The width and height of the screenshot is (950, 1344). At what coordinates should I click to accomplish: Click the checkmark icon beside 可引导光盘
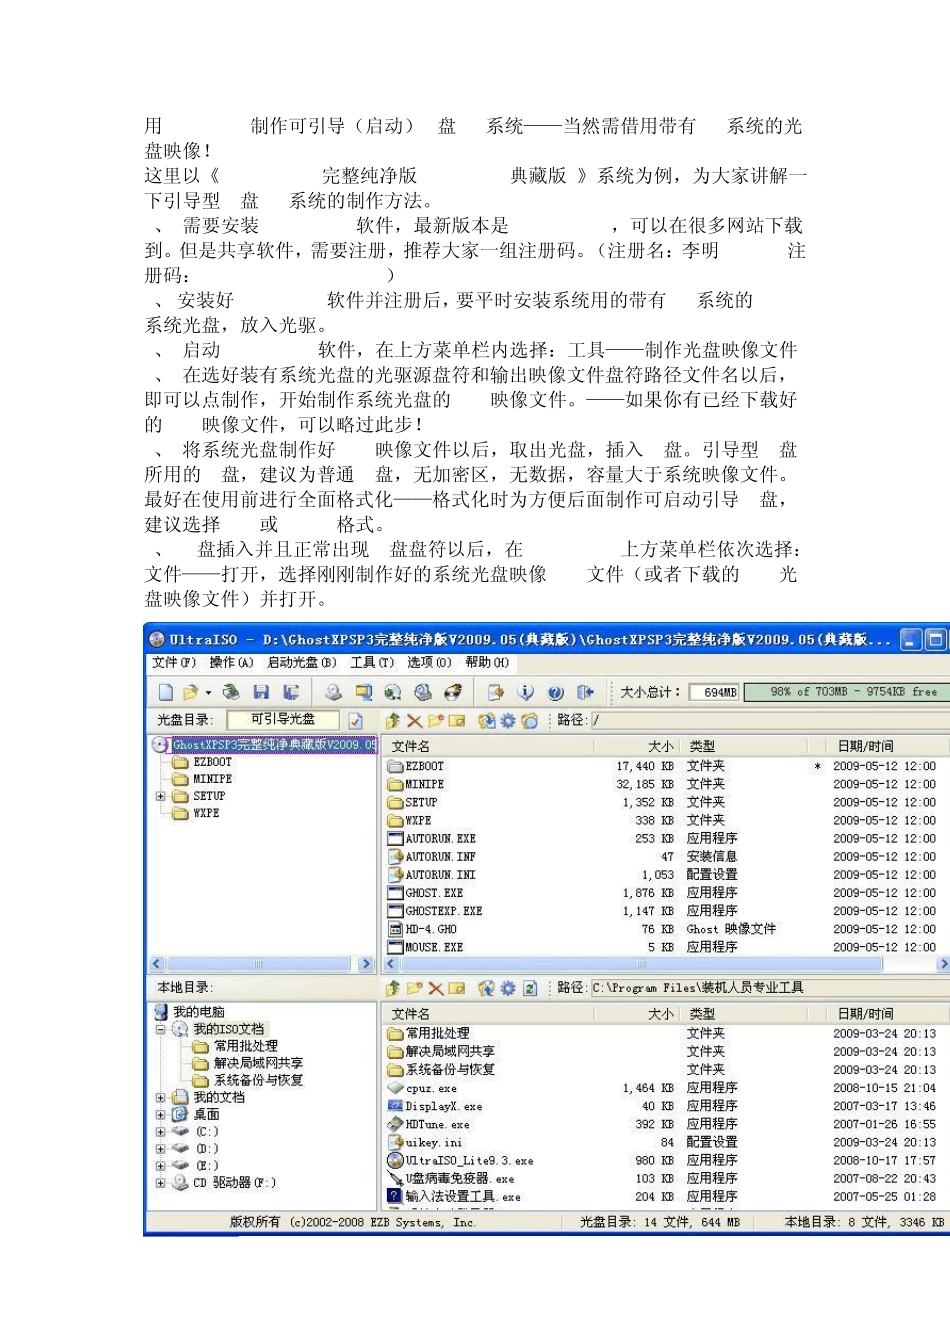tap(355, 720)
